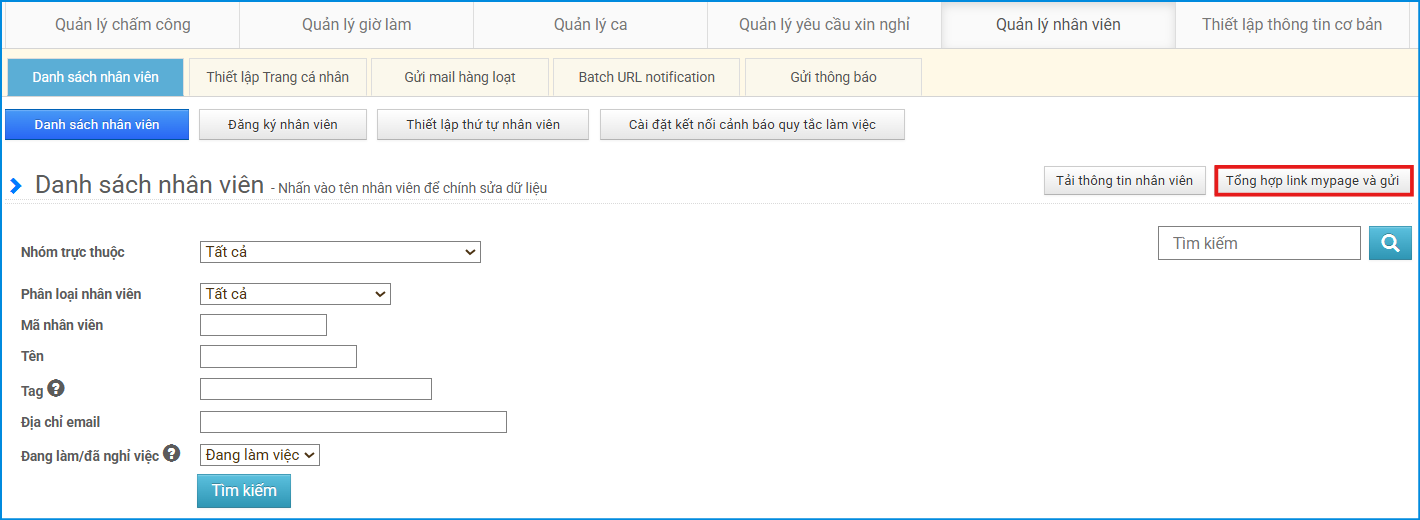
Task: Expand the Nhóm trực thuộc dropdown
Action: (340, 252)
